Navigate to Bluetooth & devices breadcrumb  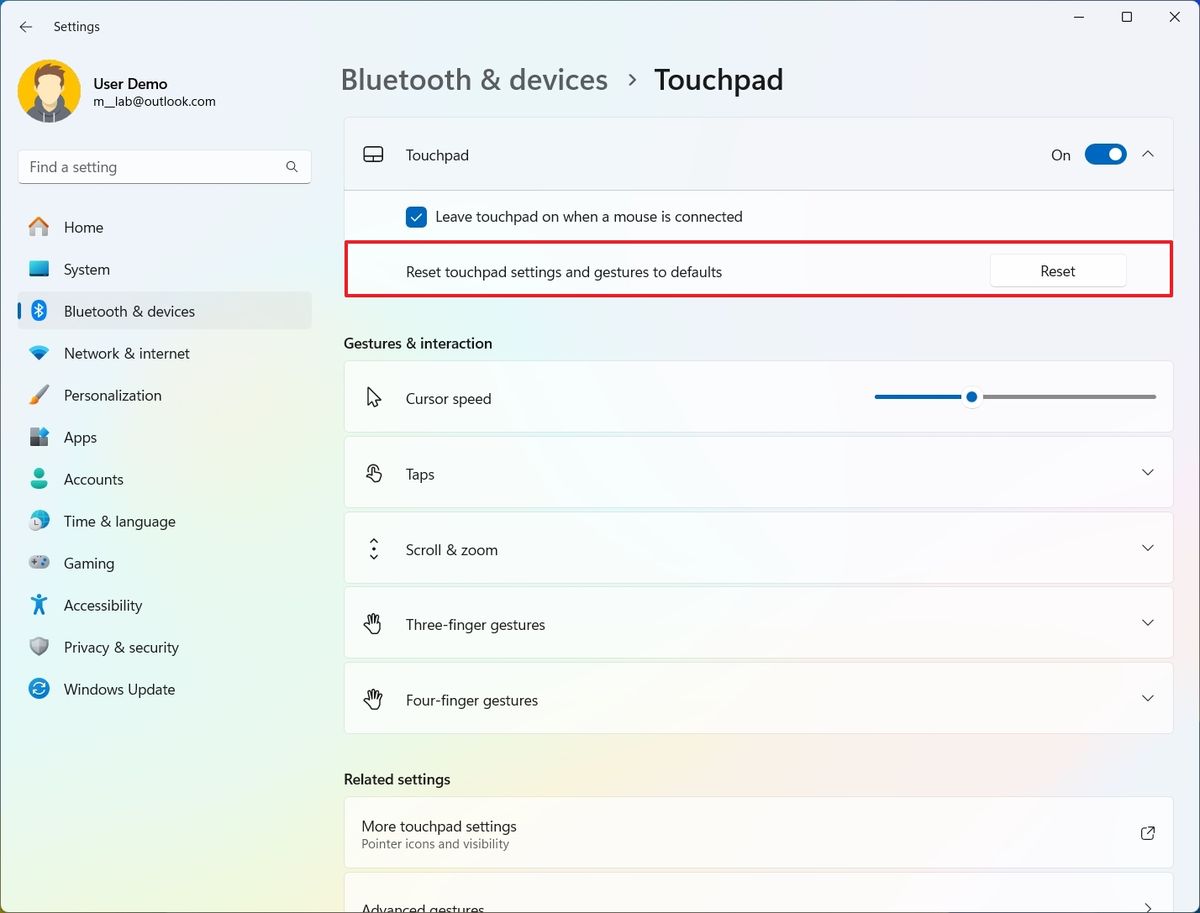coord(474,79)
